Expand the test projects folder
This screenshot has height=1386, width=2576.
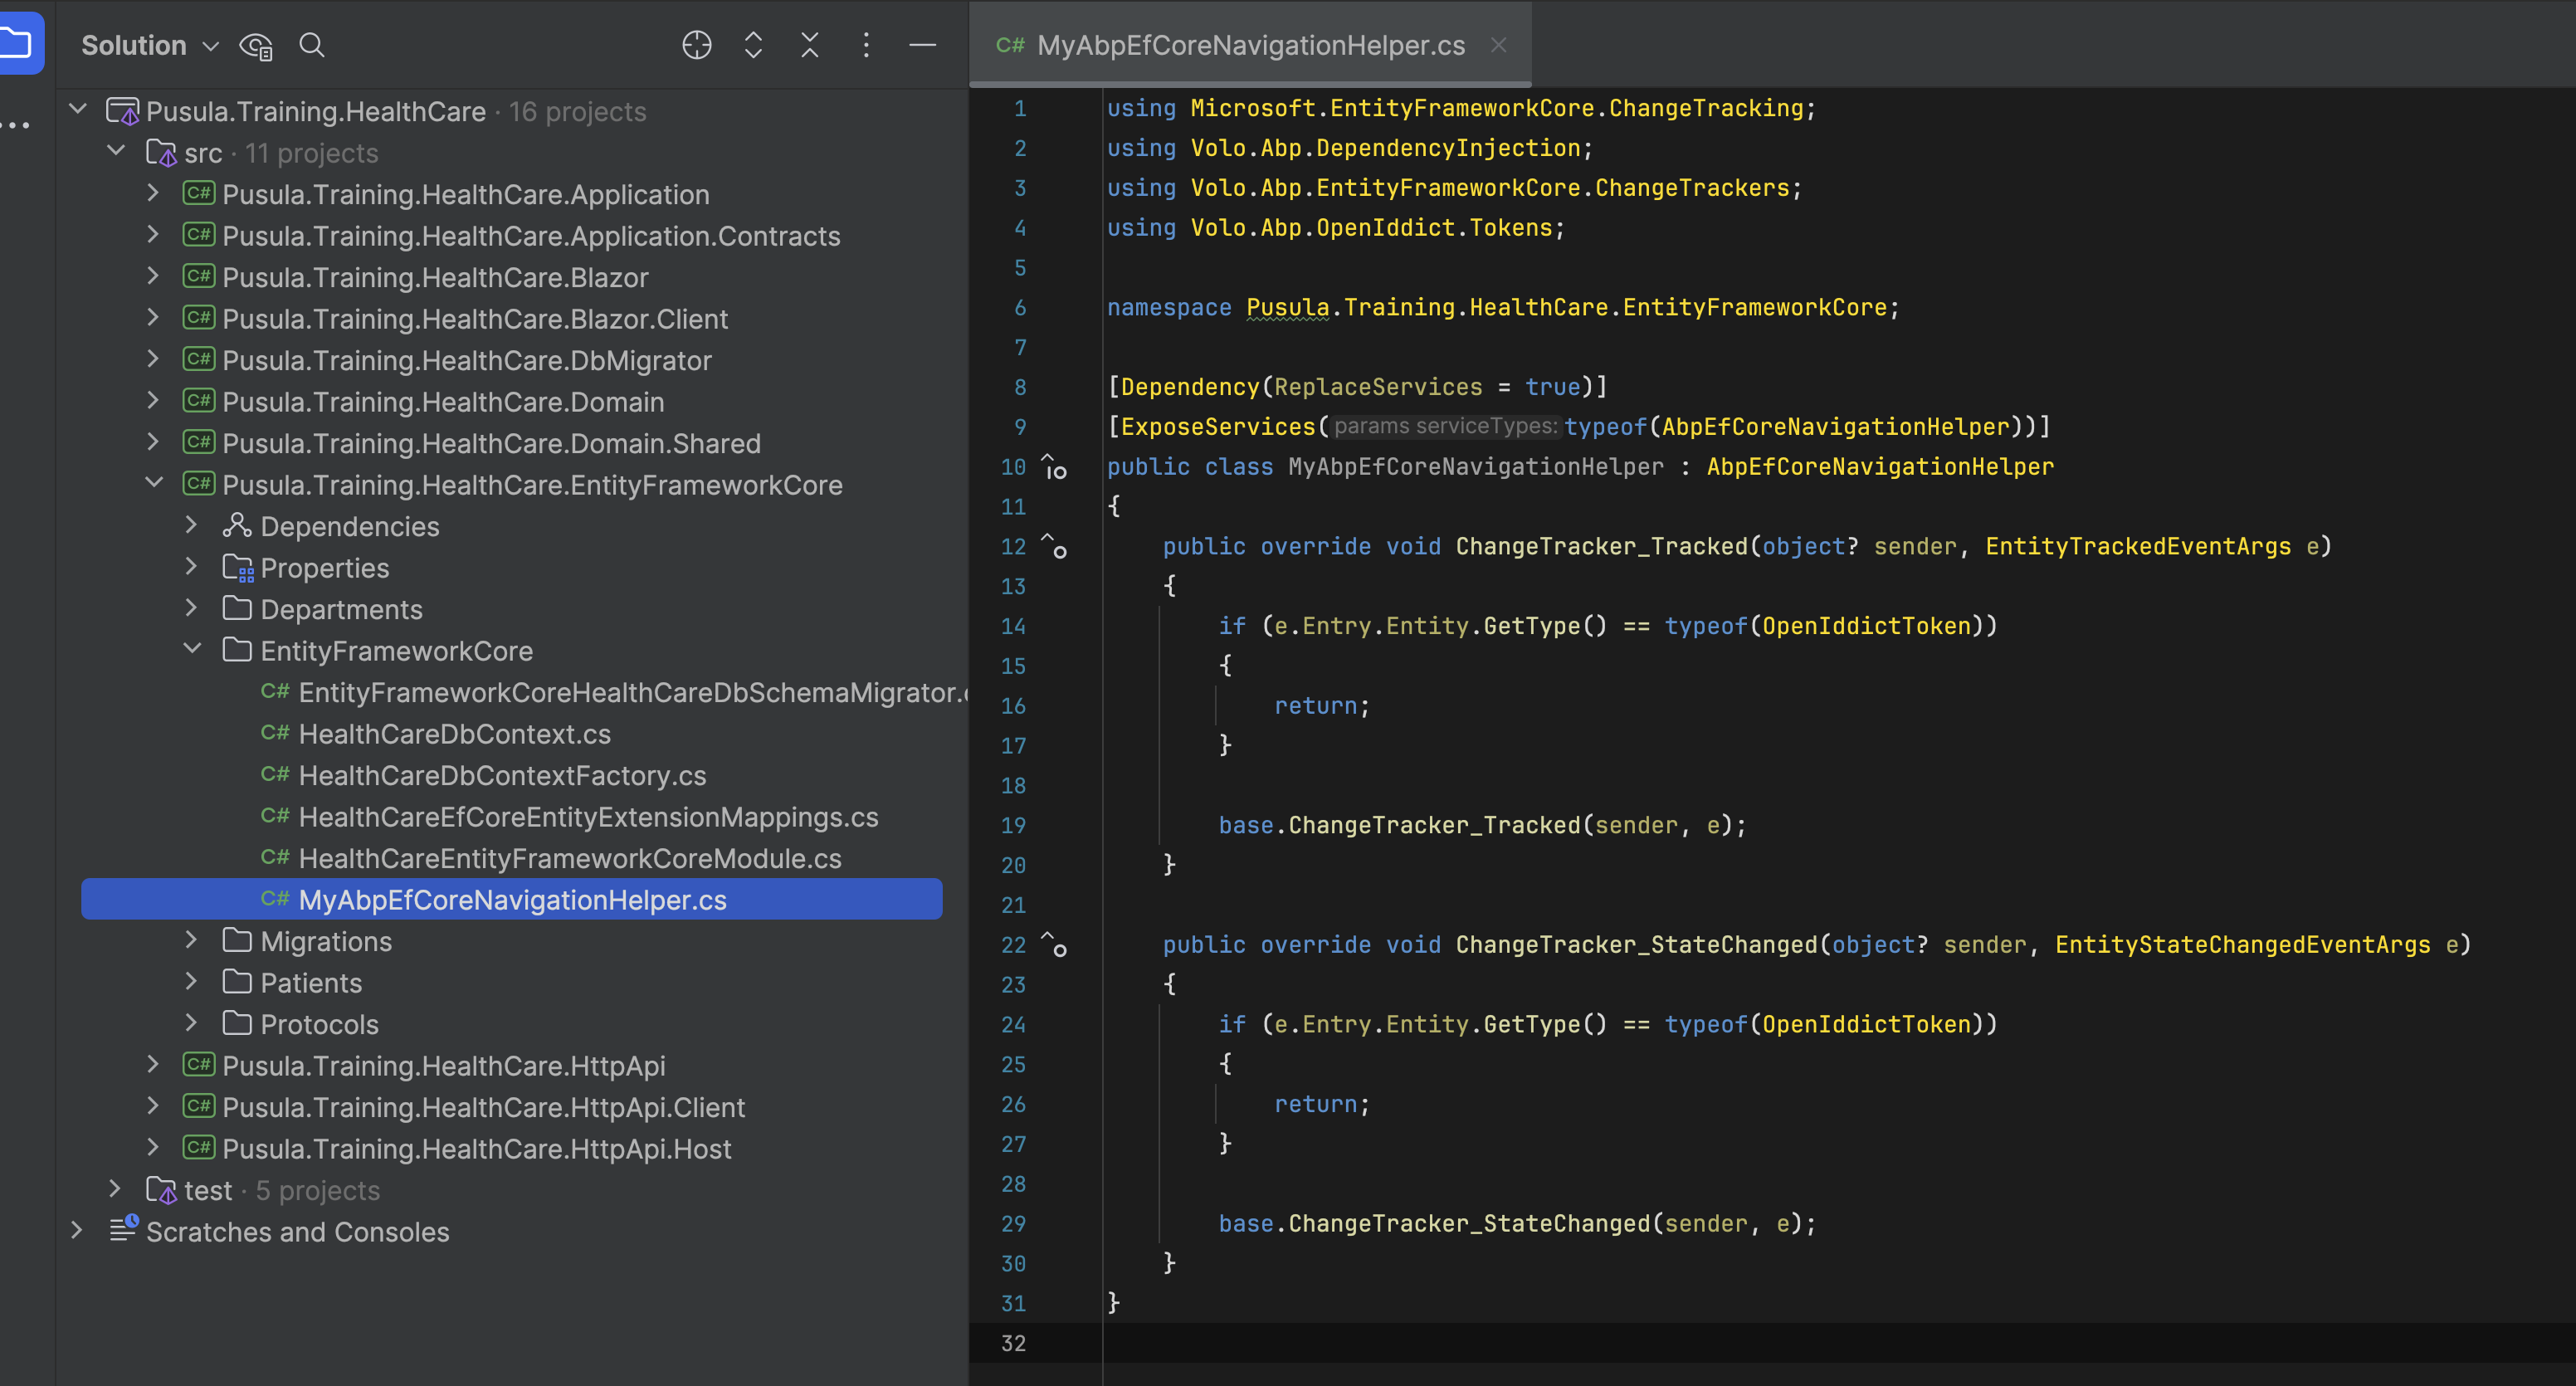[116, 1190]
